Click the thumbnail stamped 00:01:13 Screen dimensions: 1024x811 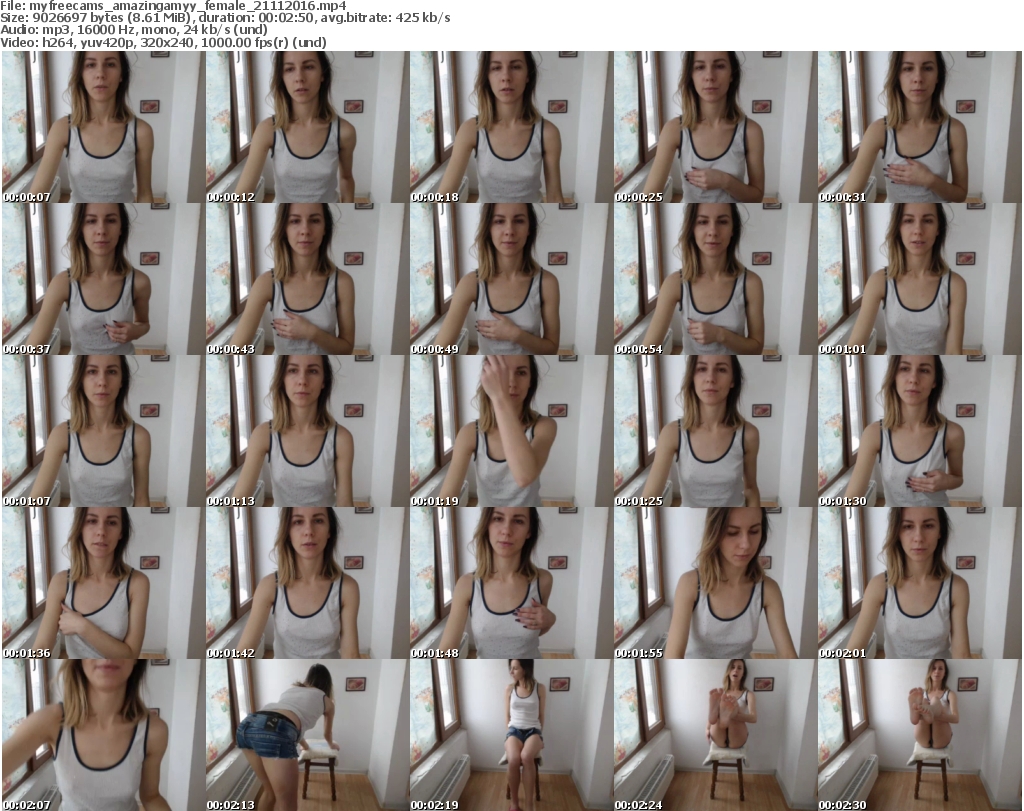click(306, 431)
